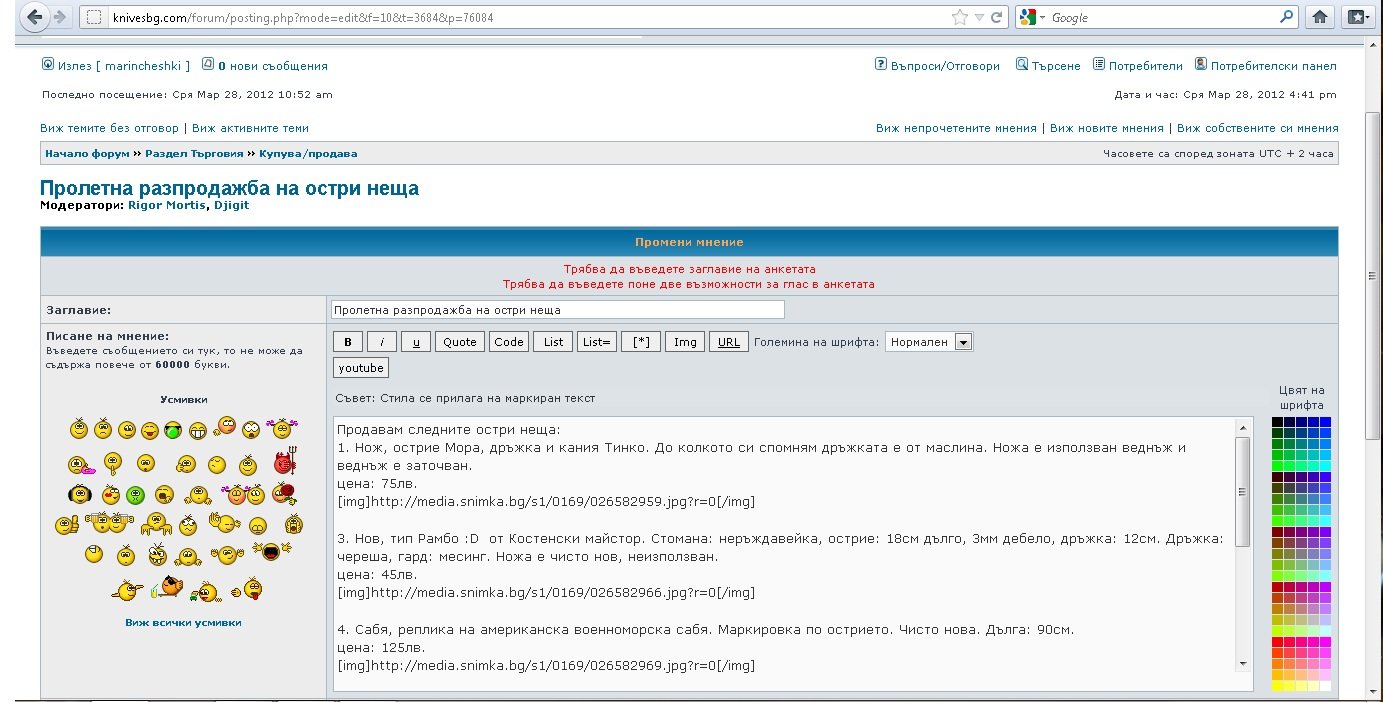Viewport: 1383px width, 702px height.
Task: Open the browser home page
Action: [1320, 17]
